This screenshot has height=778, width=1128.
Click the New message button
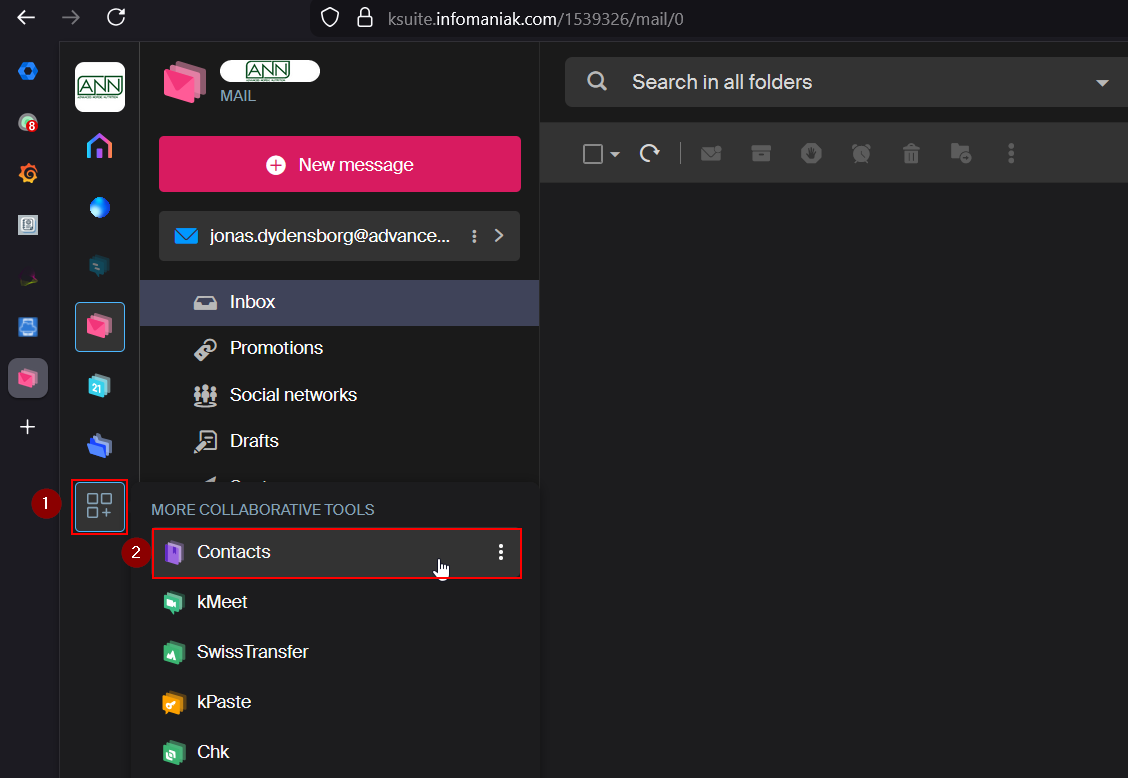(x=340, y=164)
